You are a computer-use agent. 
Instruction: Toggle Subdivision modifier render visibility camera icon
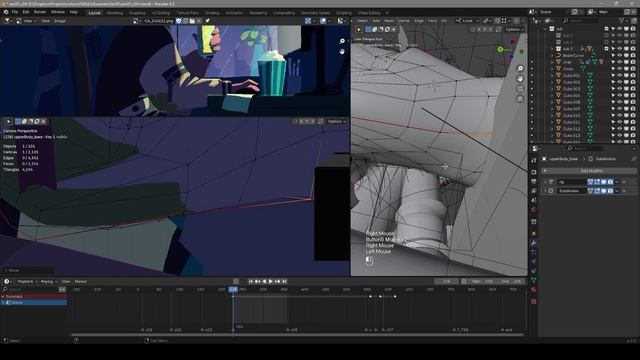610,191
